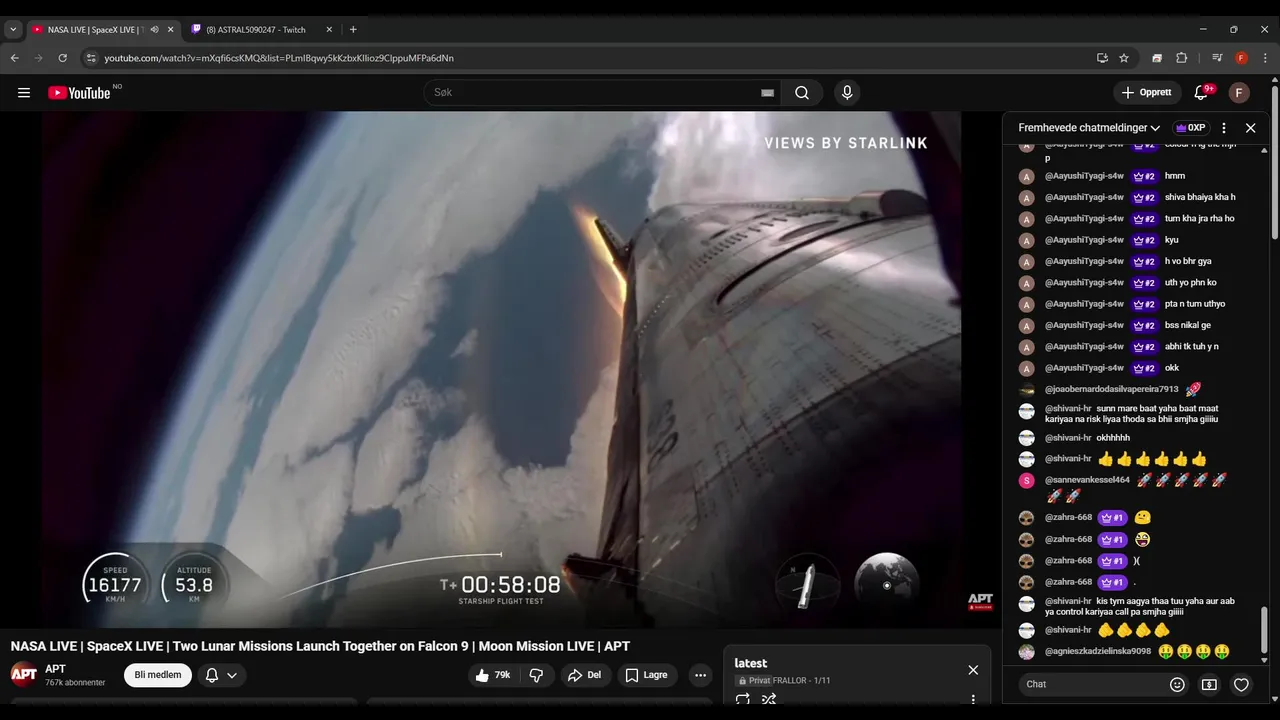Click the address bar URL field
Viewport: 1280px width, 720px height.
pos(590,58)
